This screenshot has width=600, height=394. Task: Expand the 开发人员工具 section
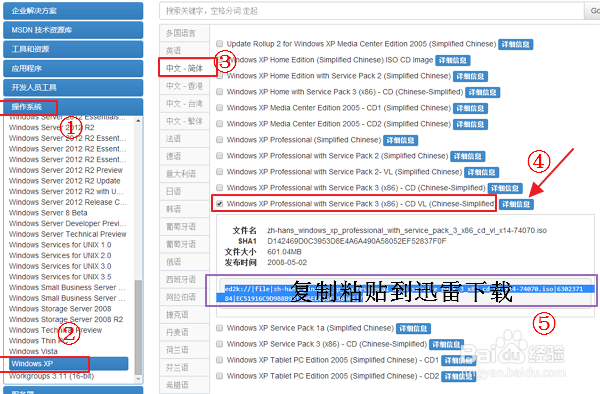click(73, 88)
